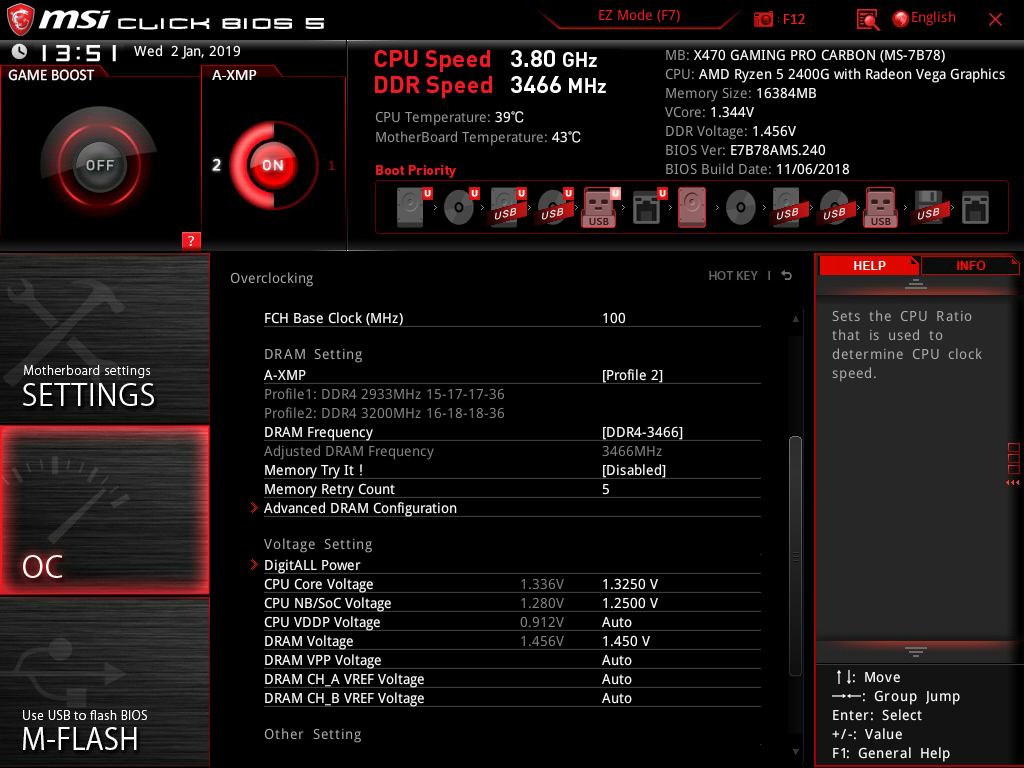Select the legacy USB key boot icon
The width and height of the screenshot is (1024, 768).
point(881,208)
